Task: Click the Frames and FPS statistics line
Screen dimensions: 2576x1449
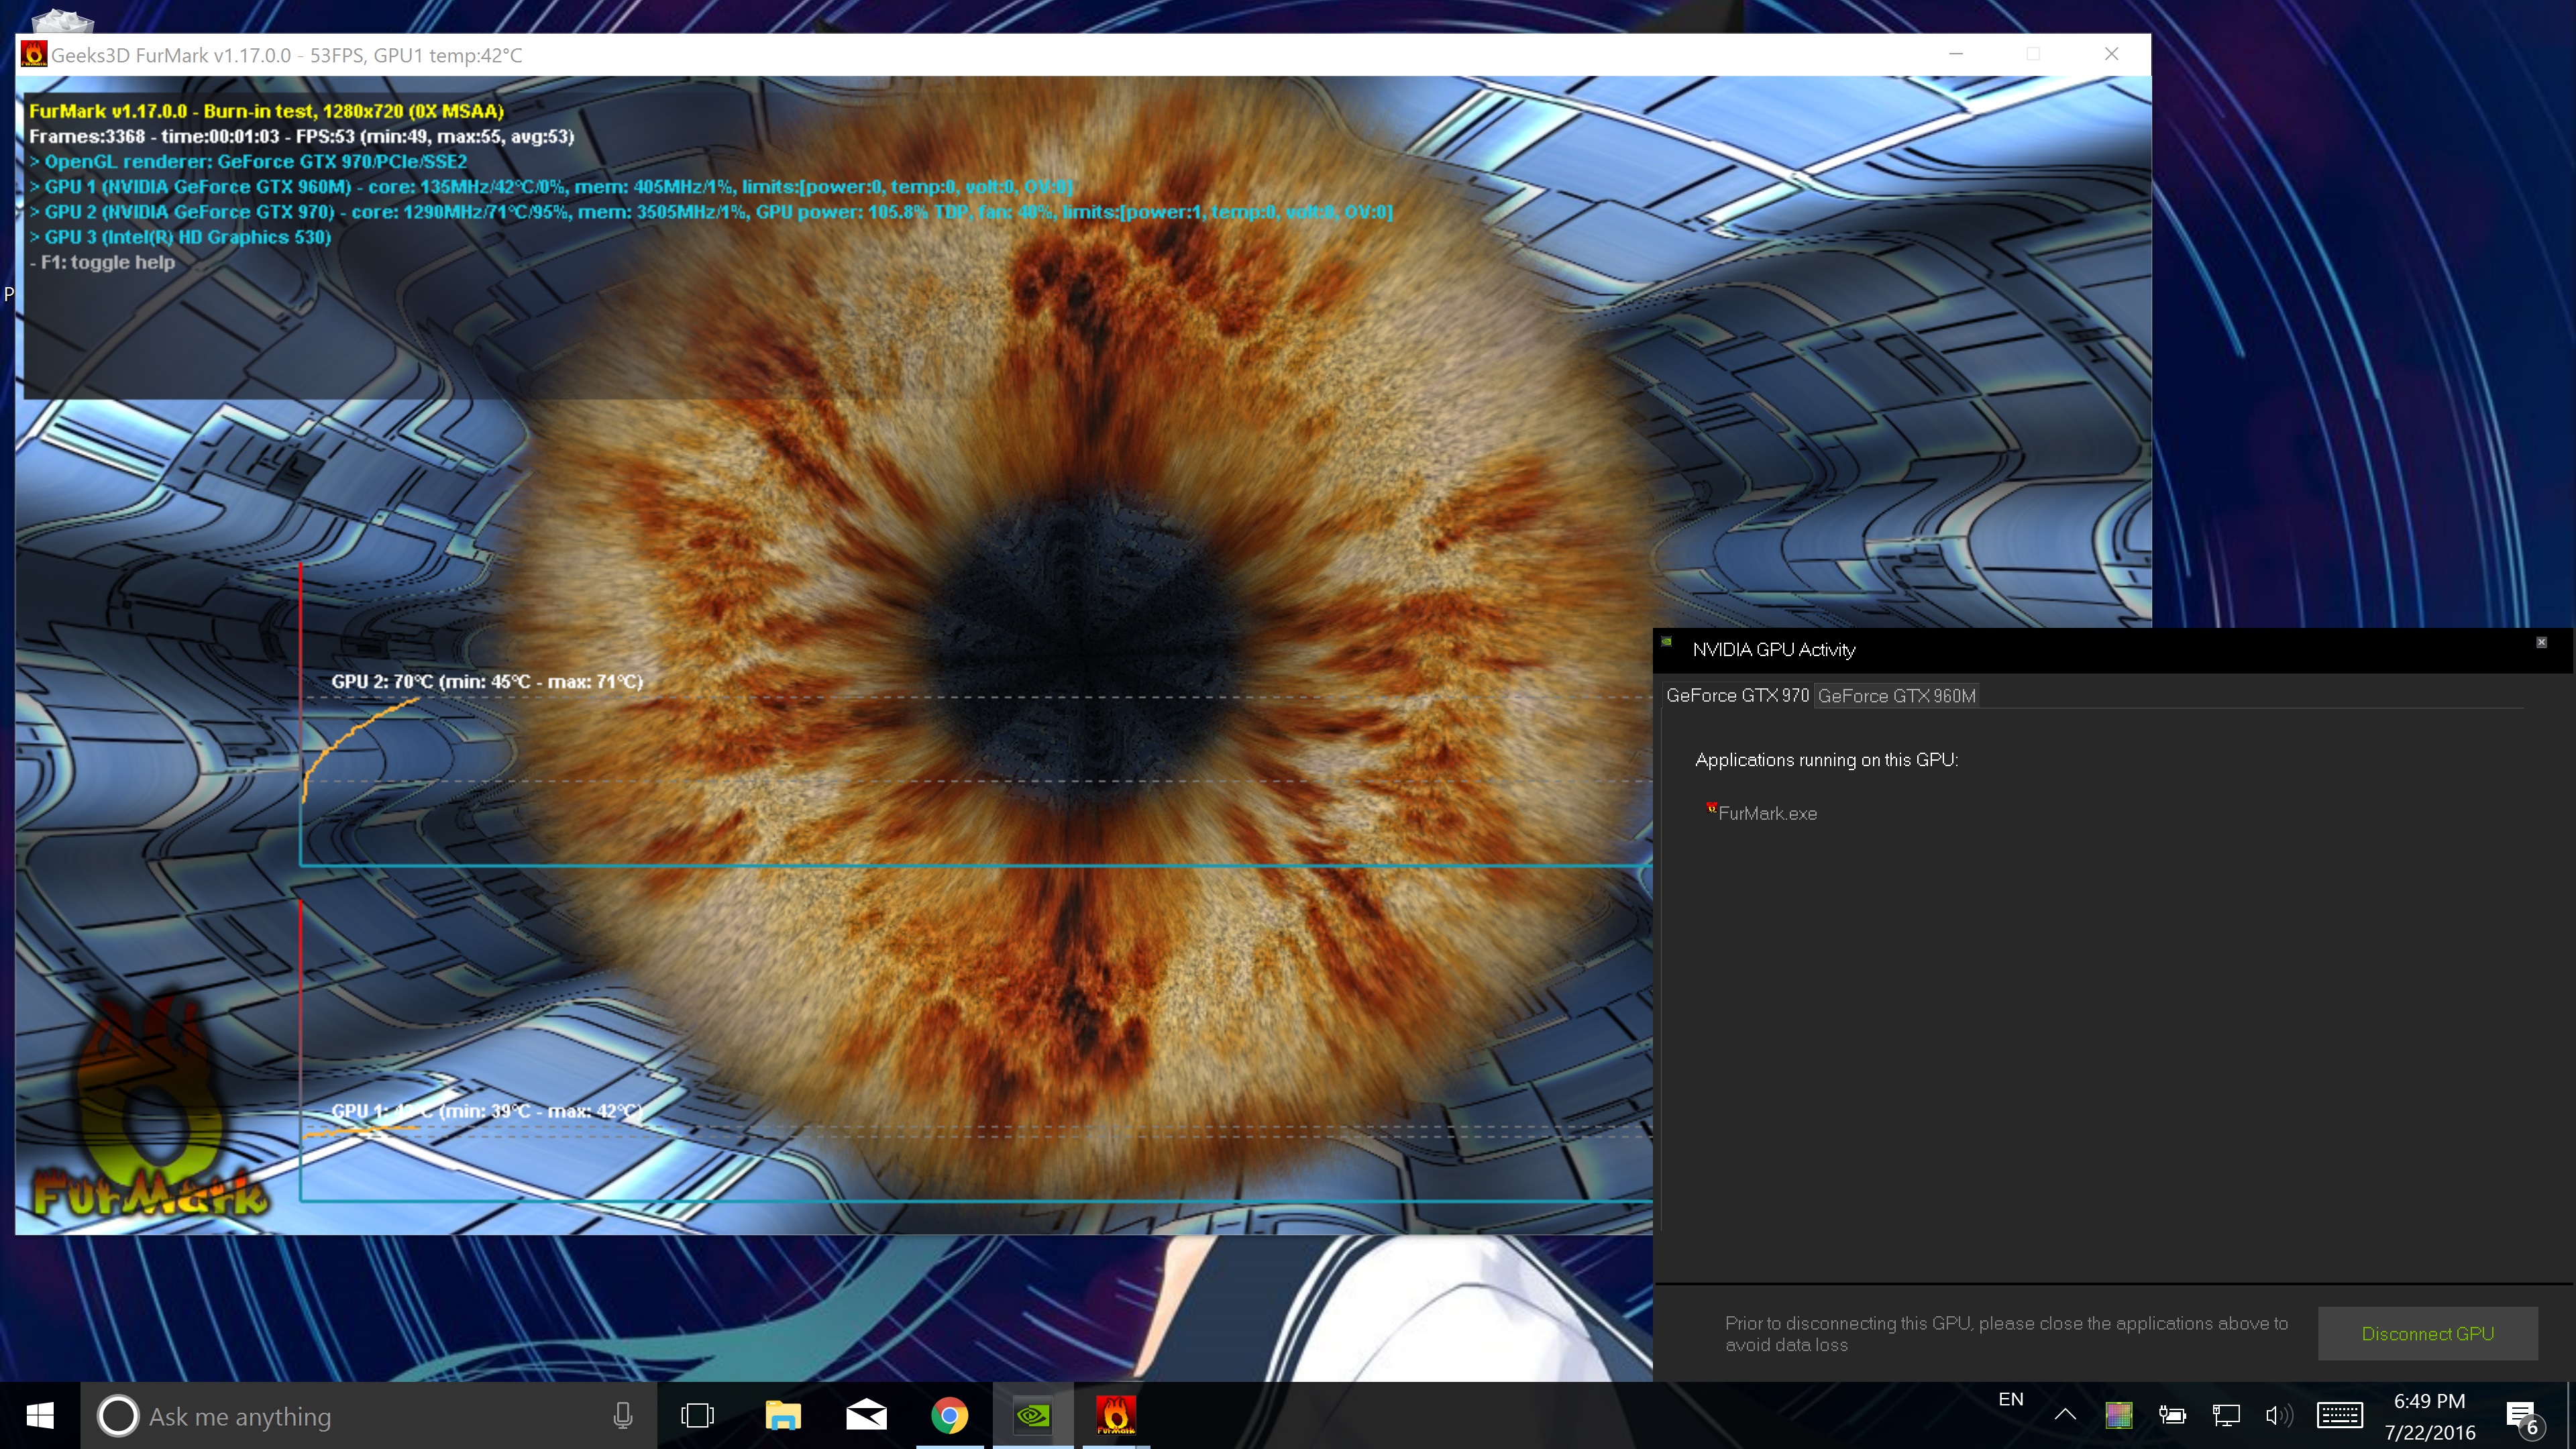Action: pos(302,136)
